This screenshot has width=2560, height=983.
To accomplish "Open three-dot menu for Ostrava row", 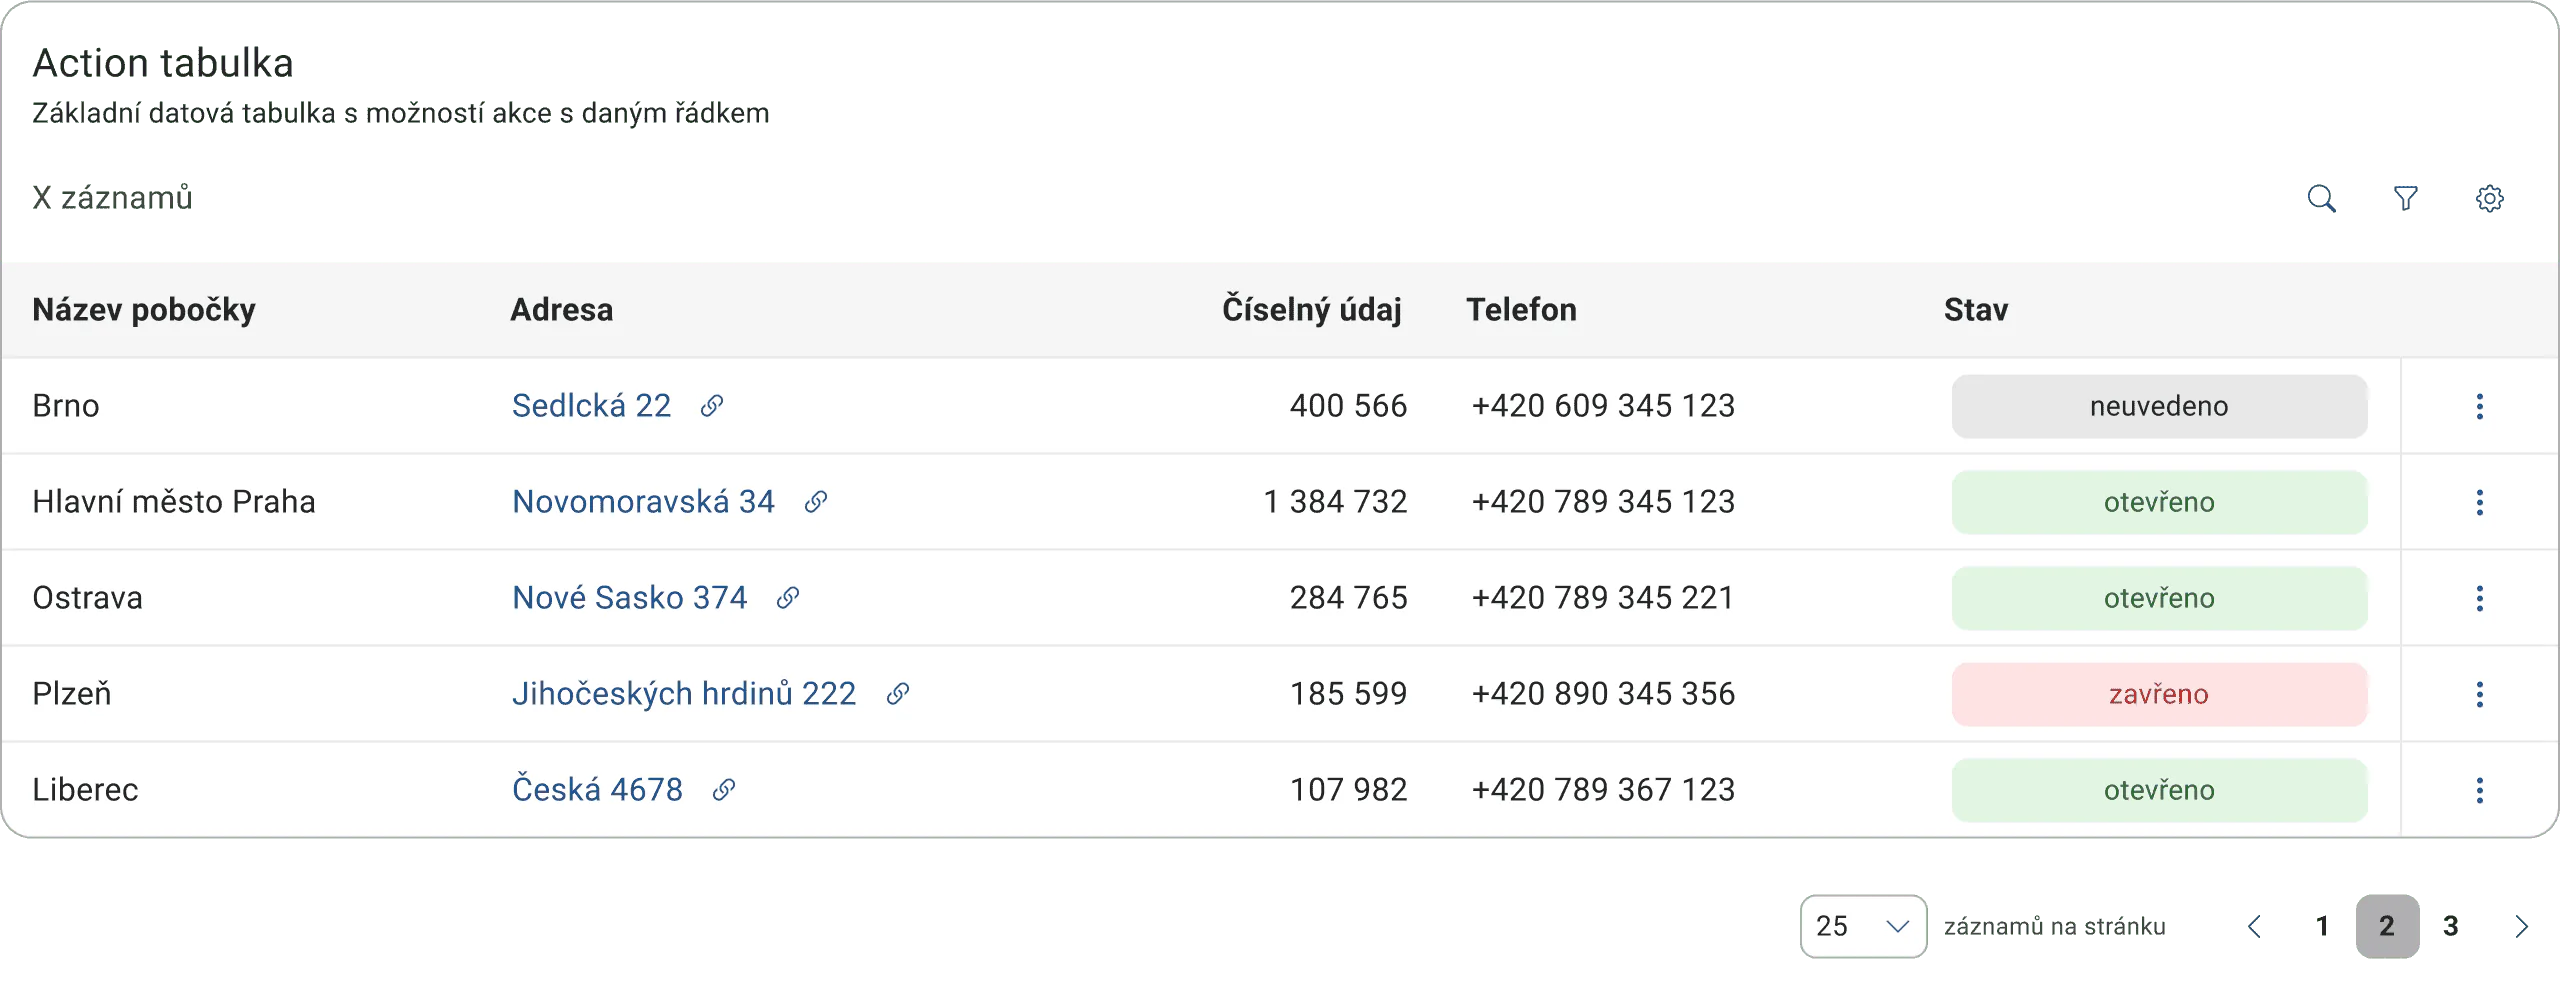I will [x=2479, y=598].
